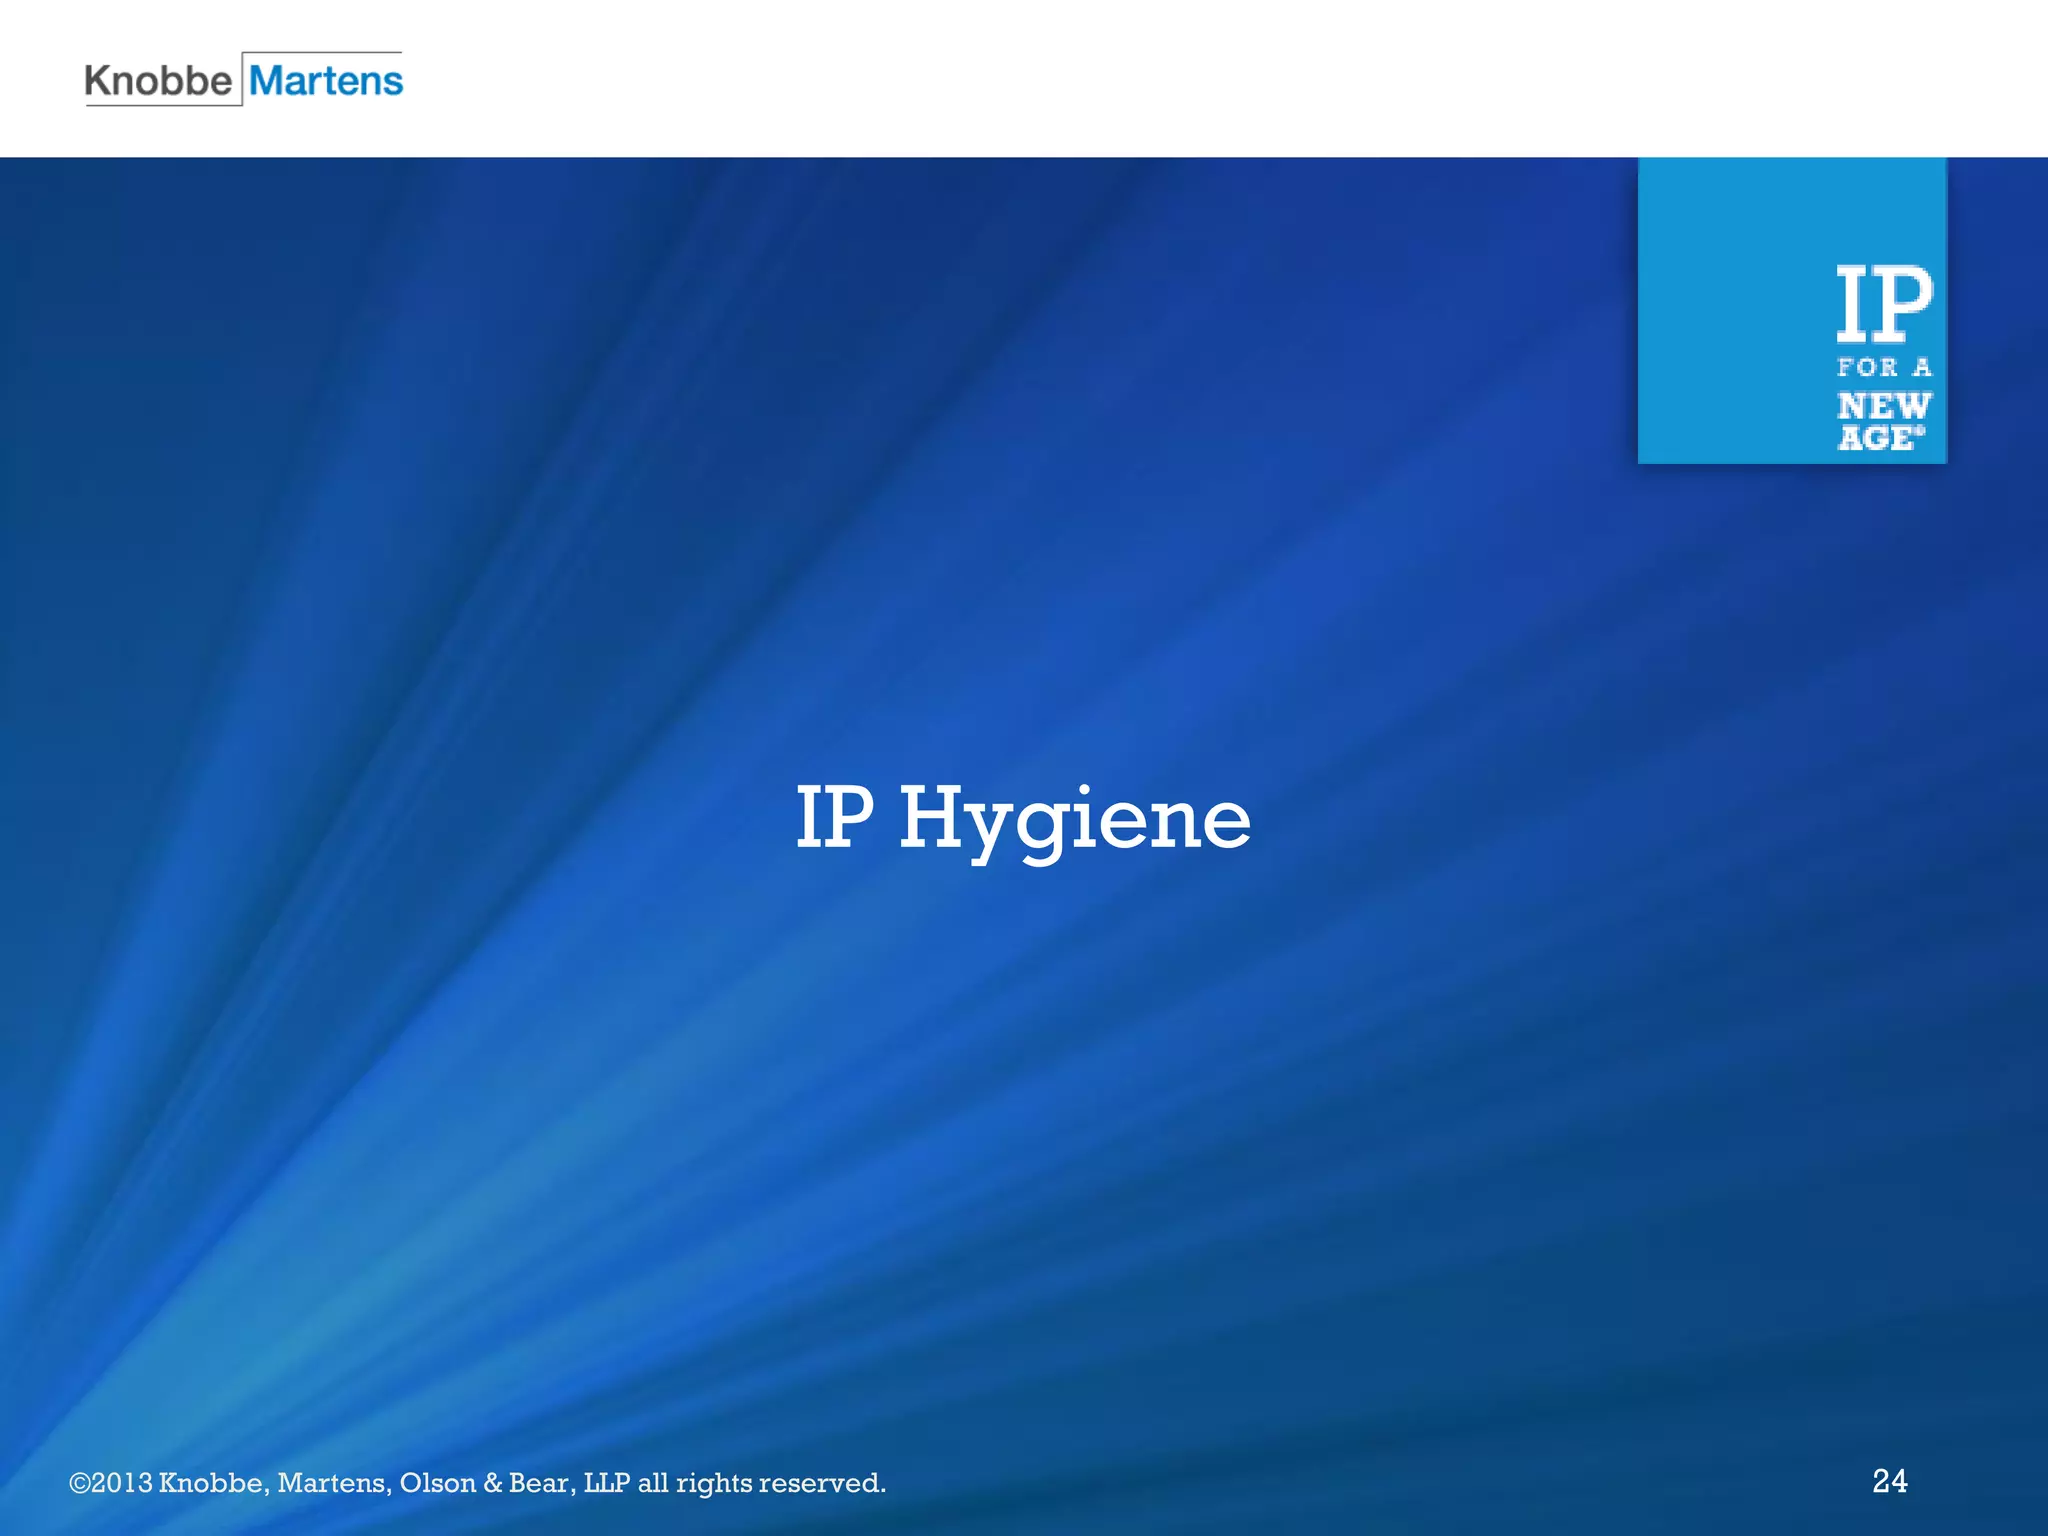Click the word IP in the slide title
Screen dimensions: 2048x1536
(833, 818)
